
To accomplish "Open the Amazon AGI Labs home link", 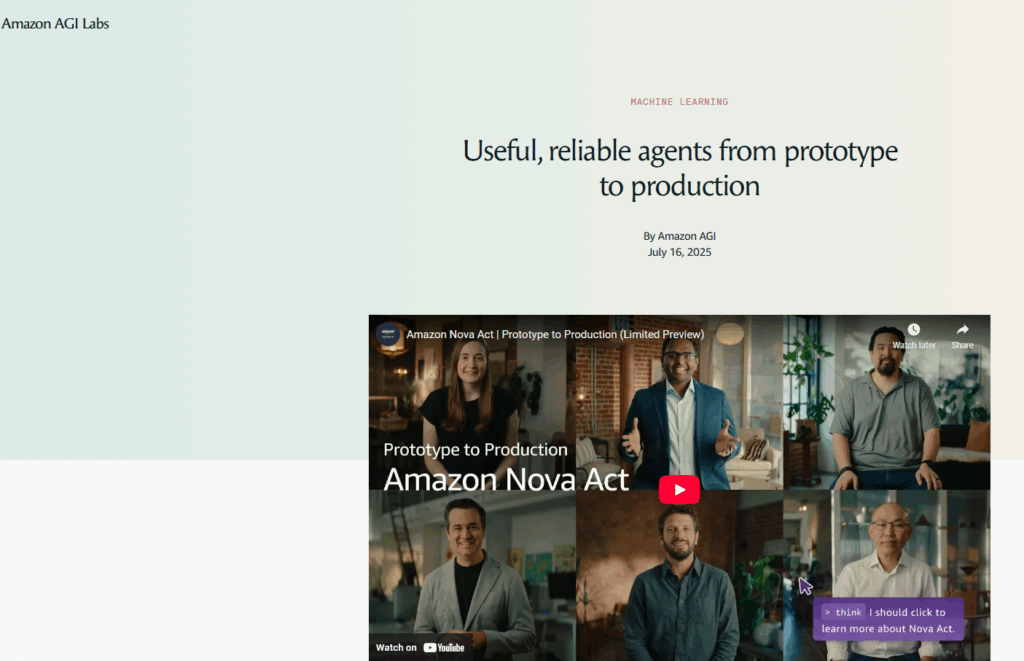I will [x=55, y=24].
